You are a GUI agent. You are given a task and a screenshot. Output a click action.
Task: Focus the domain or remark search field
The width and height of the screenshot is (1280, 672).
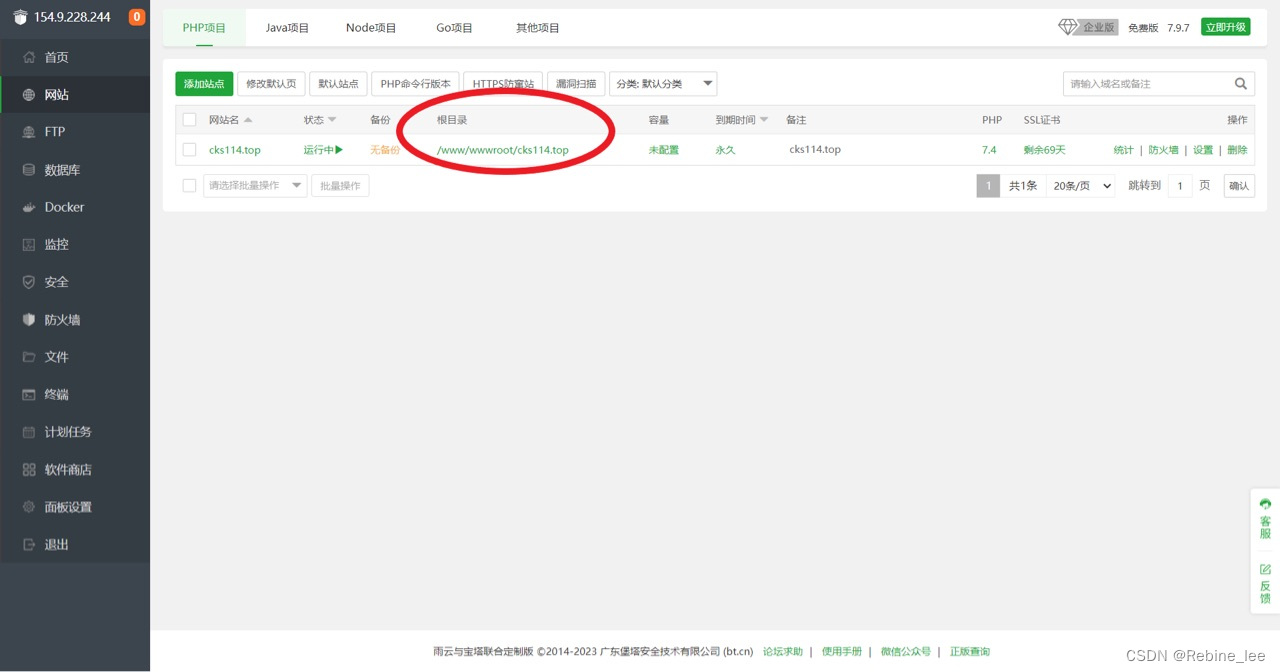pyautogui.click(x=1145, y=84)
